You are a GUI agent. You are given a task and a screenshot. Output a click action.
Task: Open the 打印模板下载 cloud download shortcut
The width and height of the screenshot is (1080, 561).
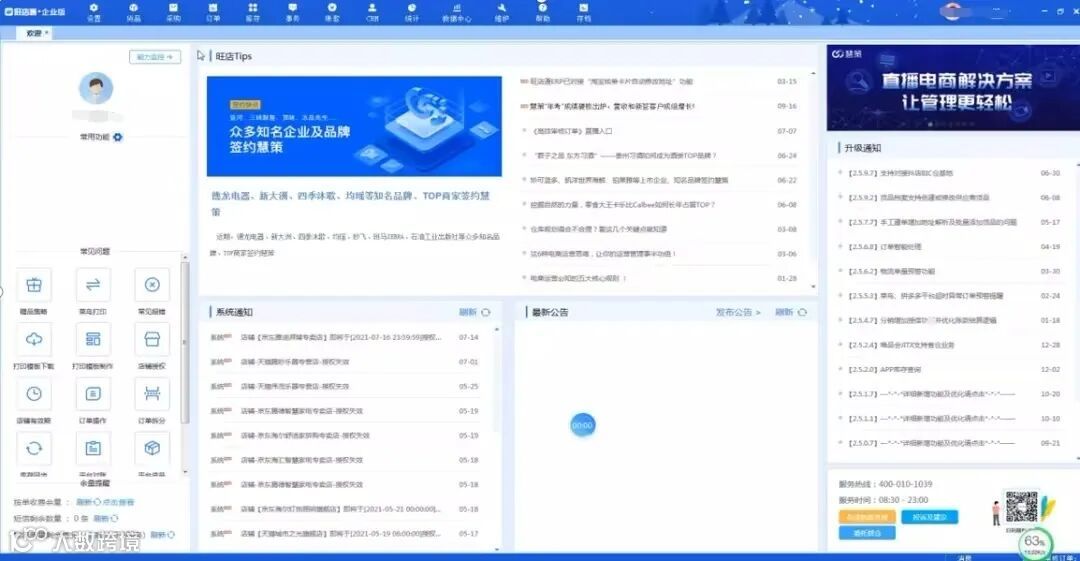[34, 339]
